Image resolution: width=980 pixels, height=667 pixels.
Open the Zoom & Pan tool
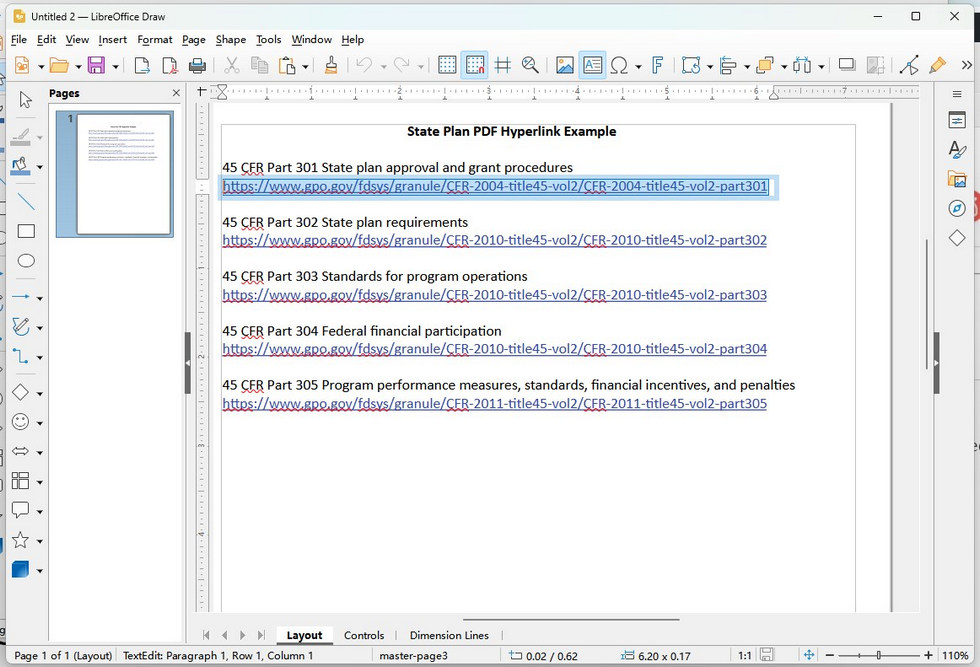pos(530,64)
